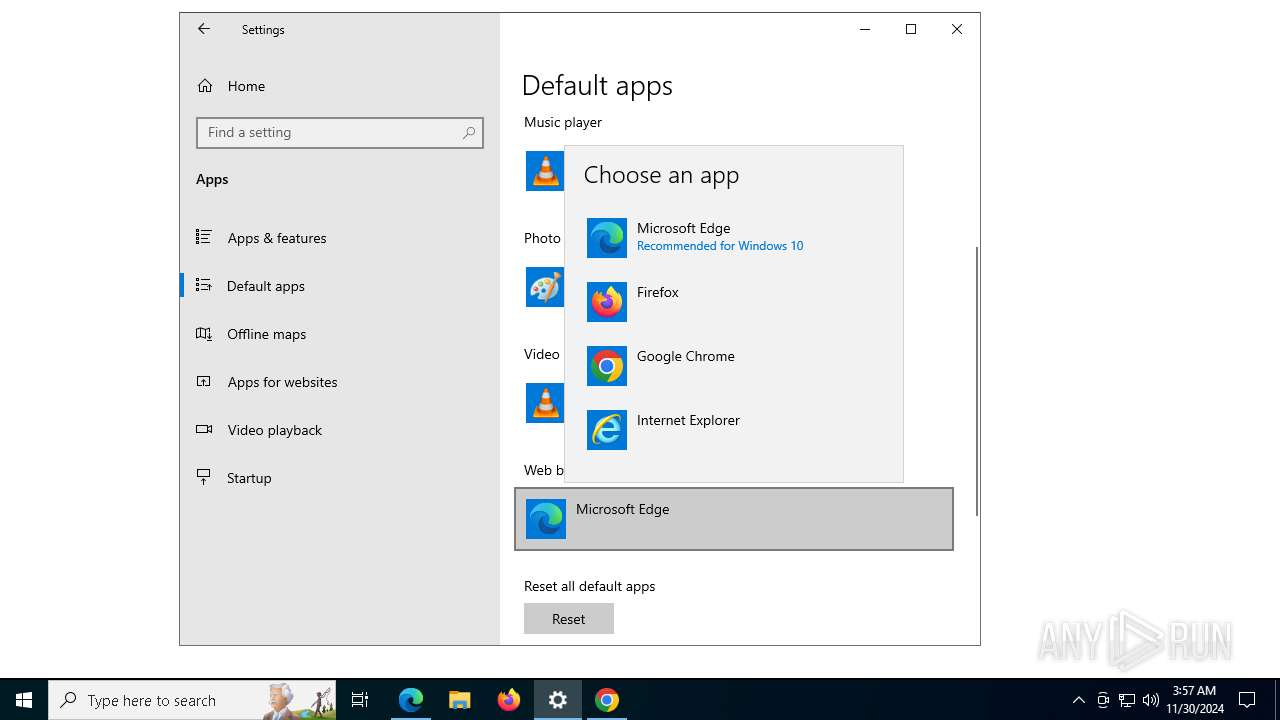Viewport: 1280px width, 720px height.
Task: Click the Settings page vertical scrollbar
Action: coord(977,380)
